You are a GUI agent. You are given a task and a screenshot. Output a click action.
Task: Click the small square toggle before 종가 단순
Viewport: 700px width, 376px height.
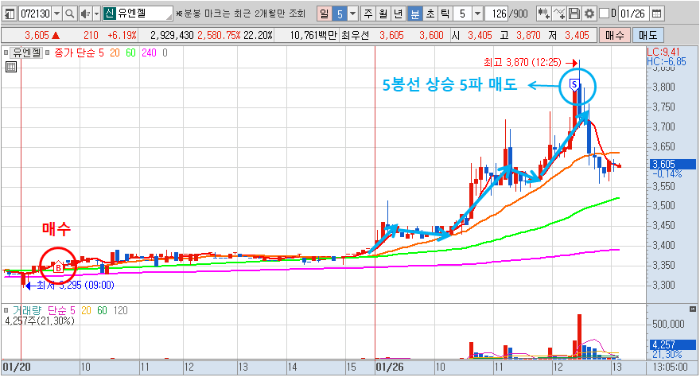point(47,53)
